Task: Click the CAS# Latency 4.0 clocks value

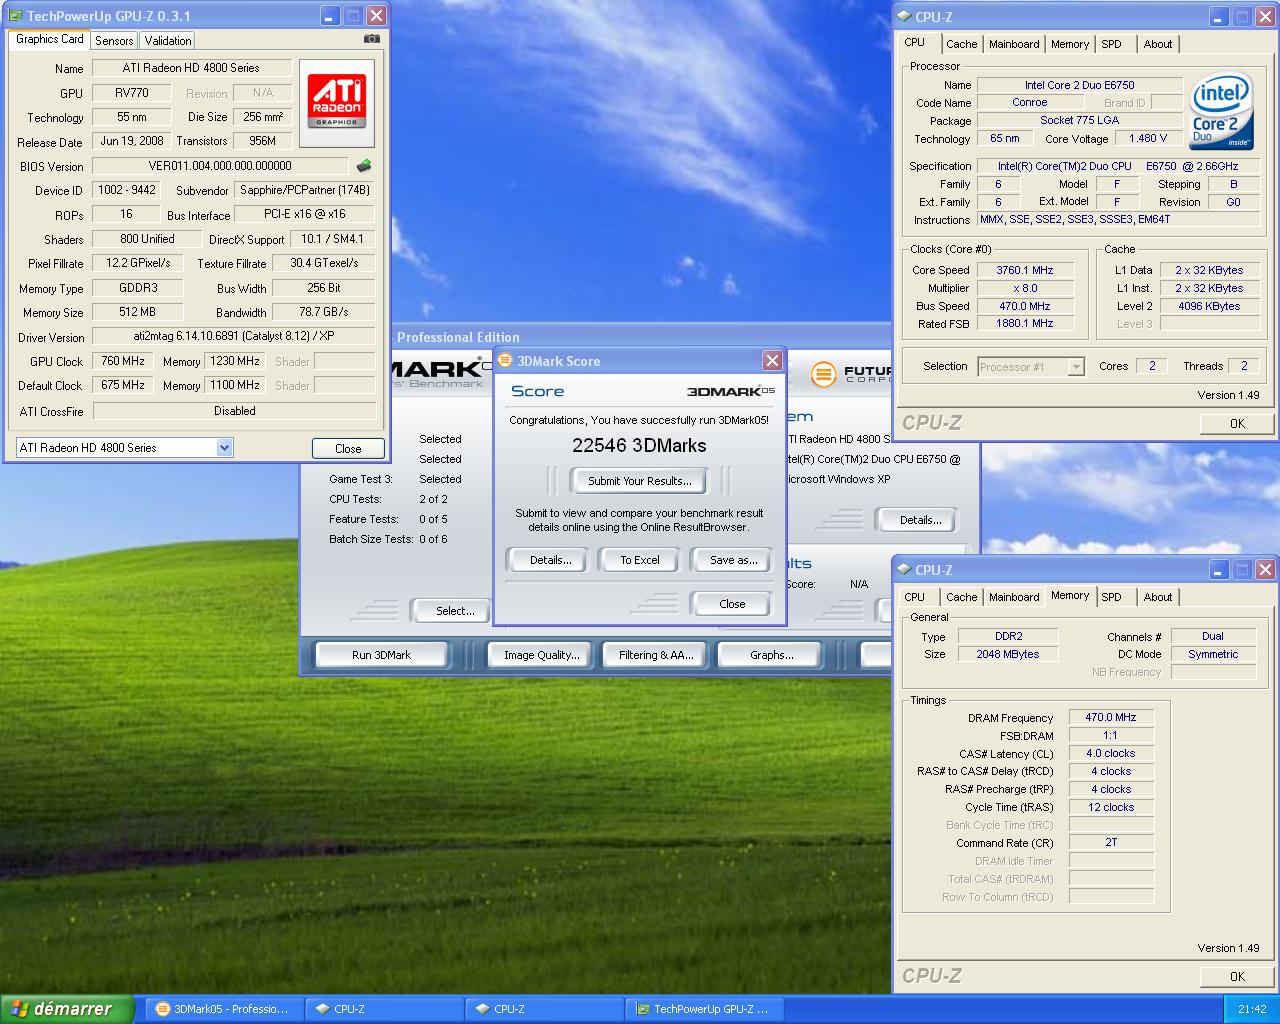Action: tap(1111, 753)
